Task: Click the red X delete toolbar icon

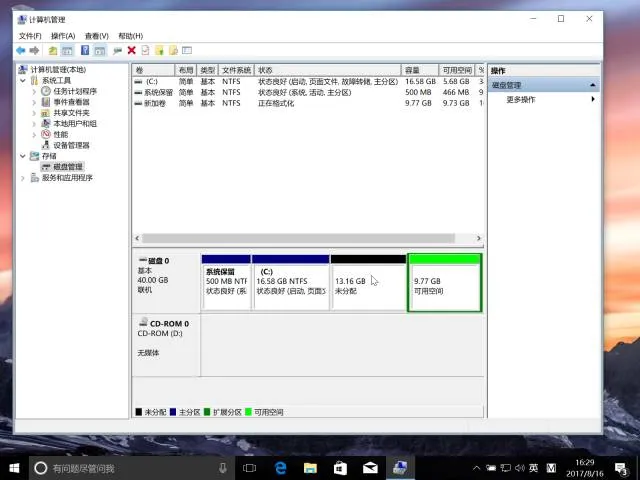Action: point(131,50)
